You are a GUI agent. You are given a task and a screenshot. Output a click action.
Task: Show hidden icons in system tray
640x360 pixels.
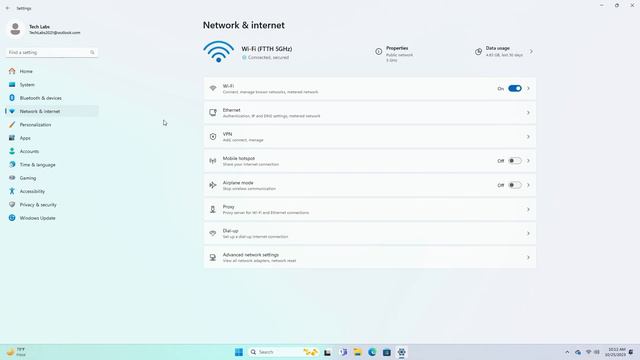click(567, 352)
